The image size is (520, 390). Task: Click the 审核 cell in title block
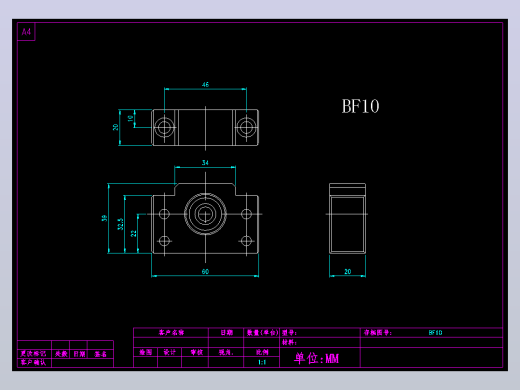[x=196, y=352]
